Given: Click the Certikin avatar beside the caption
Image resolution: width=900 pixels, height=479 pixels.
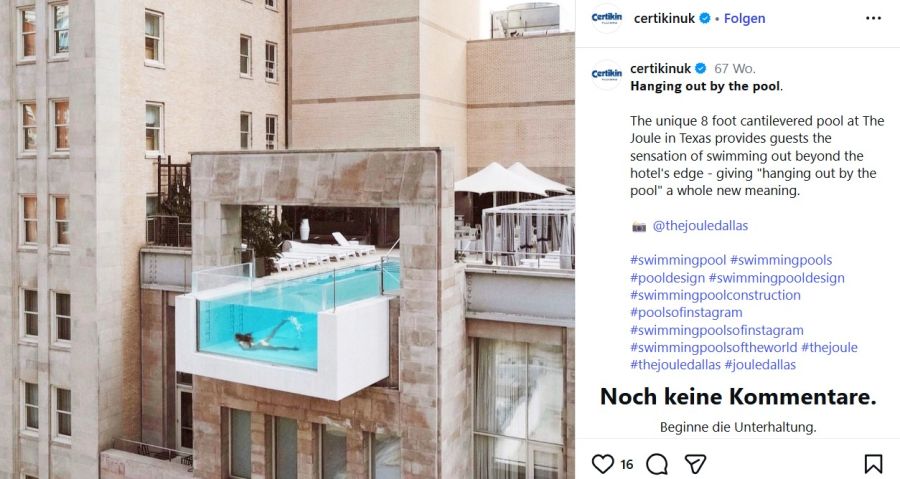Looking at the screenshot, I should [x=607, y=75].
